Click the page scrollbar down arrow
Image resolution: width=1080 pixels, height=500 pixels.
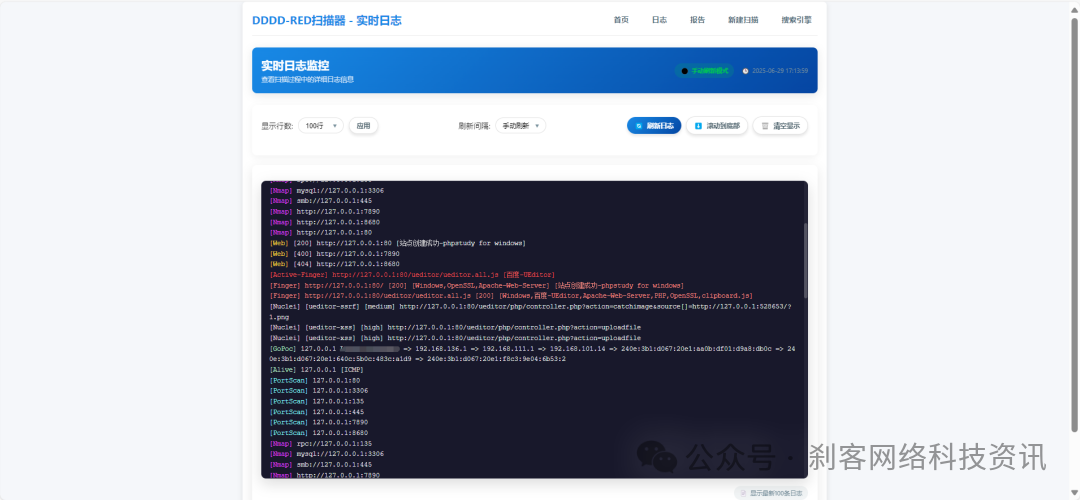tap(1074, 494)
